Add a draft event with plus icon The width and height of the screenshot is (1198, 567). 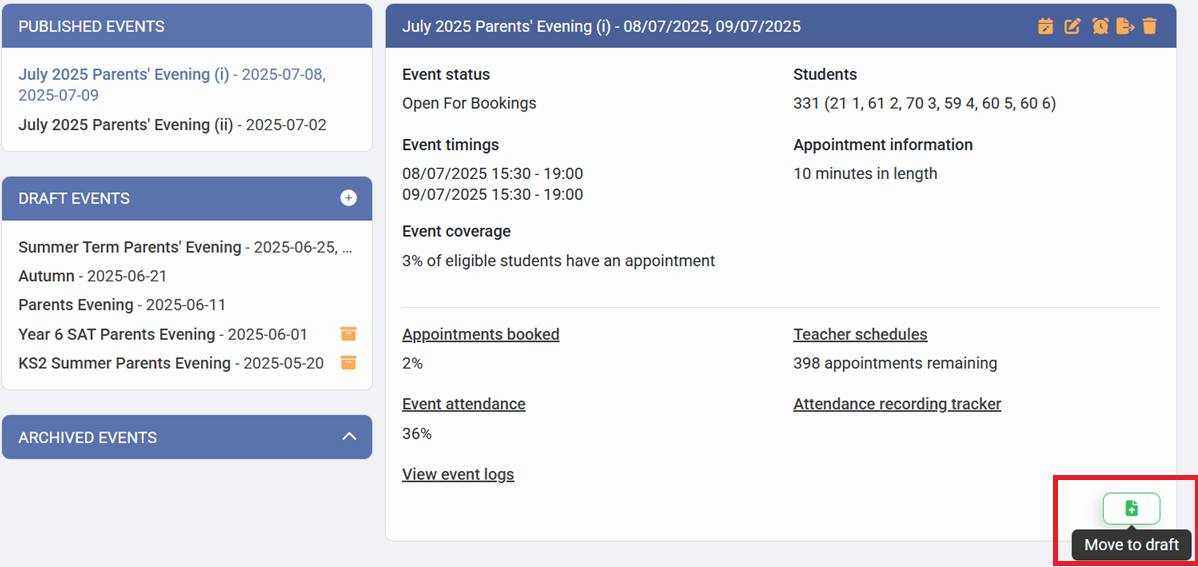pyautogui.click(x=348, y=198)
